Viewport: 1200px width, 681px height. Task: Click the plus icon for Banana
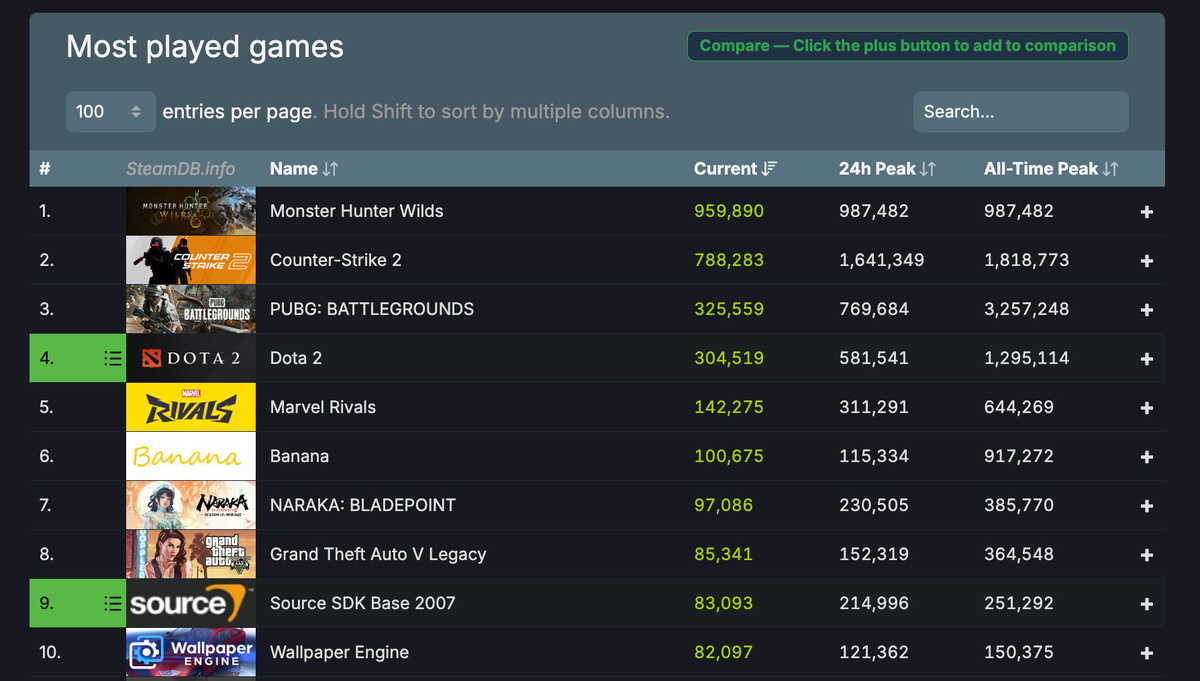(x=1146, y=457)
